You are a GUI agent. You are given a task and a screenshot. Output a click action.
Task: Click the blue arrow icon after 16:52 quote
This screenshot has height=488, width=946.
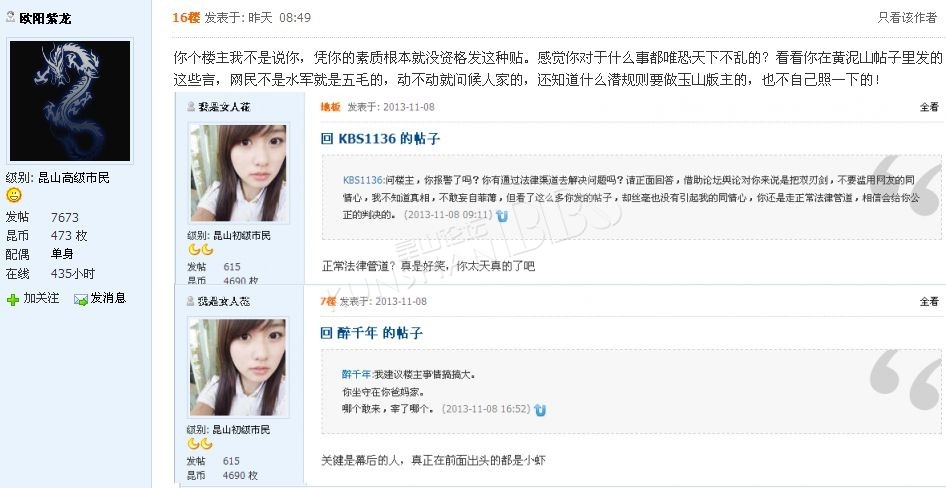click(540, 410)
